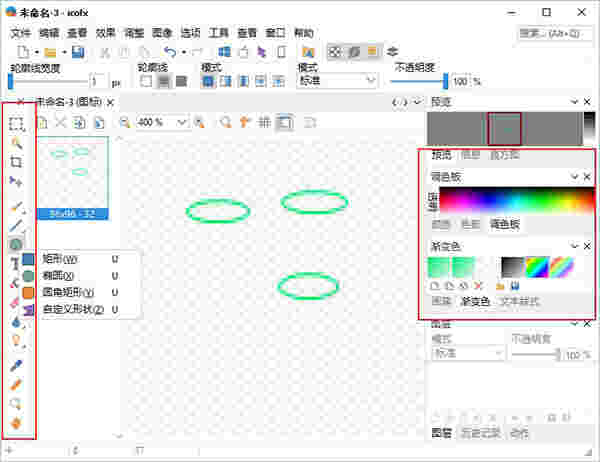
Task: Open the dropdown arrow next to the new file icon
Action: 37,52
